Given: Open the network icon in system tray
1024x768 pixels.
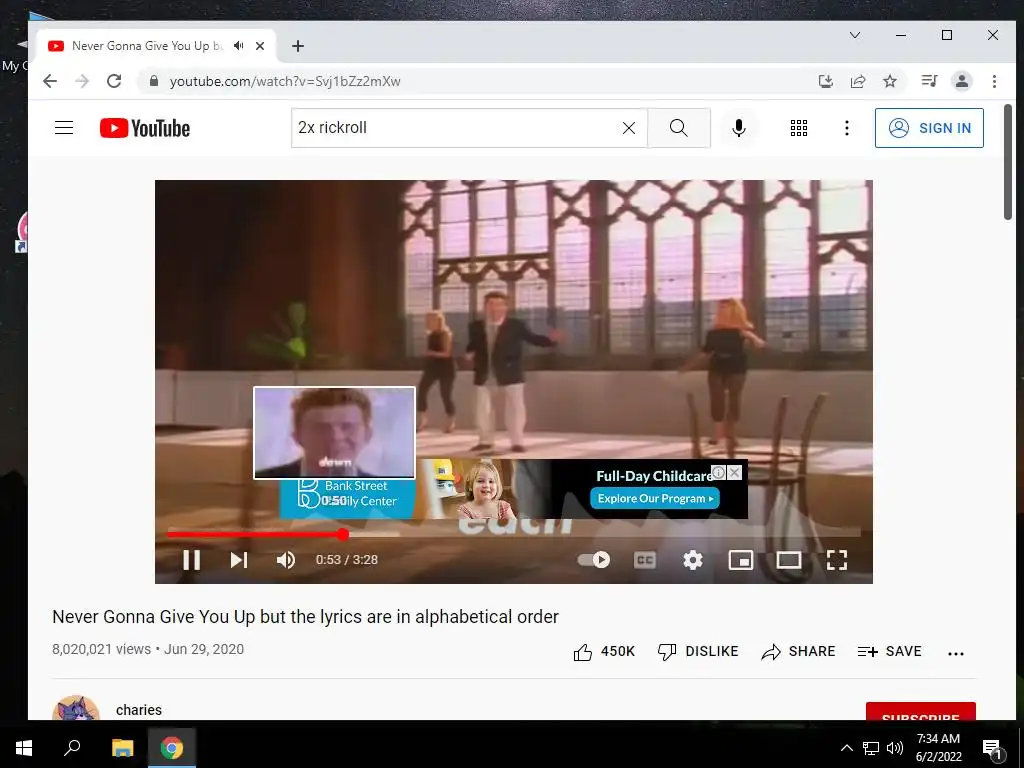Looking at the screenshot, I should [x=871, y=748].
